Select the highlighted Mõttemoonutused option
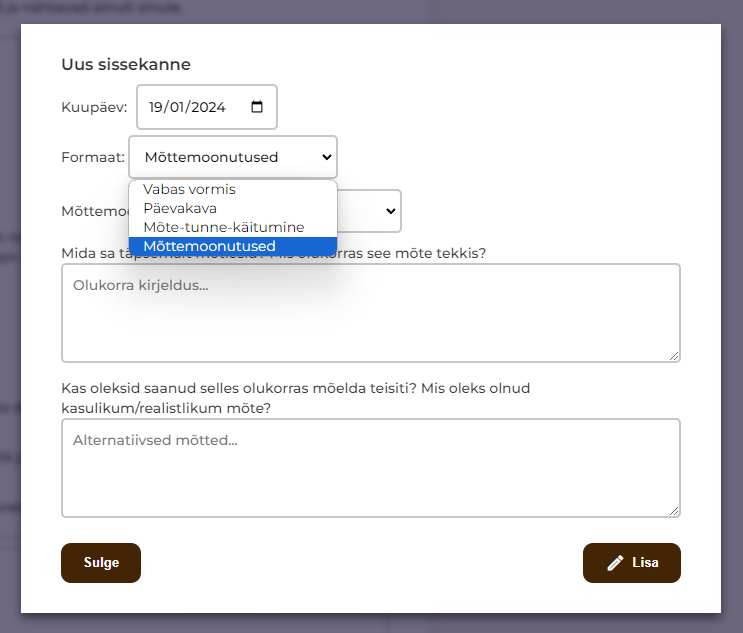The image size is (743, 633). [x=209, y=246]
